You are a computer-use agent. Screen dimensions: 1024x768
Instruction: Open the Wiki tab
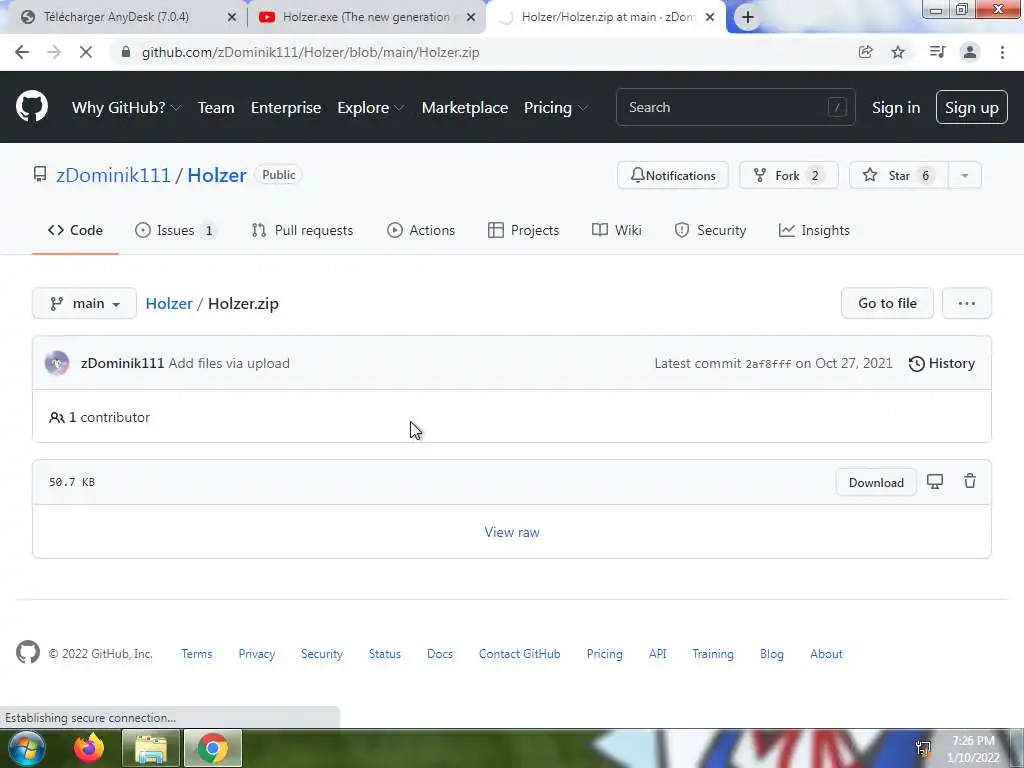[x=616, y=231]
